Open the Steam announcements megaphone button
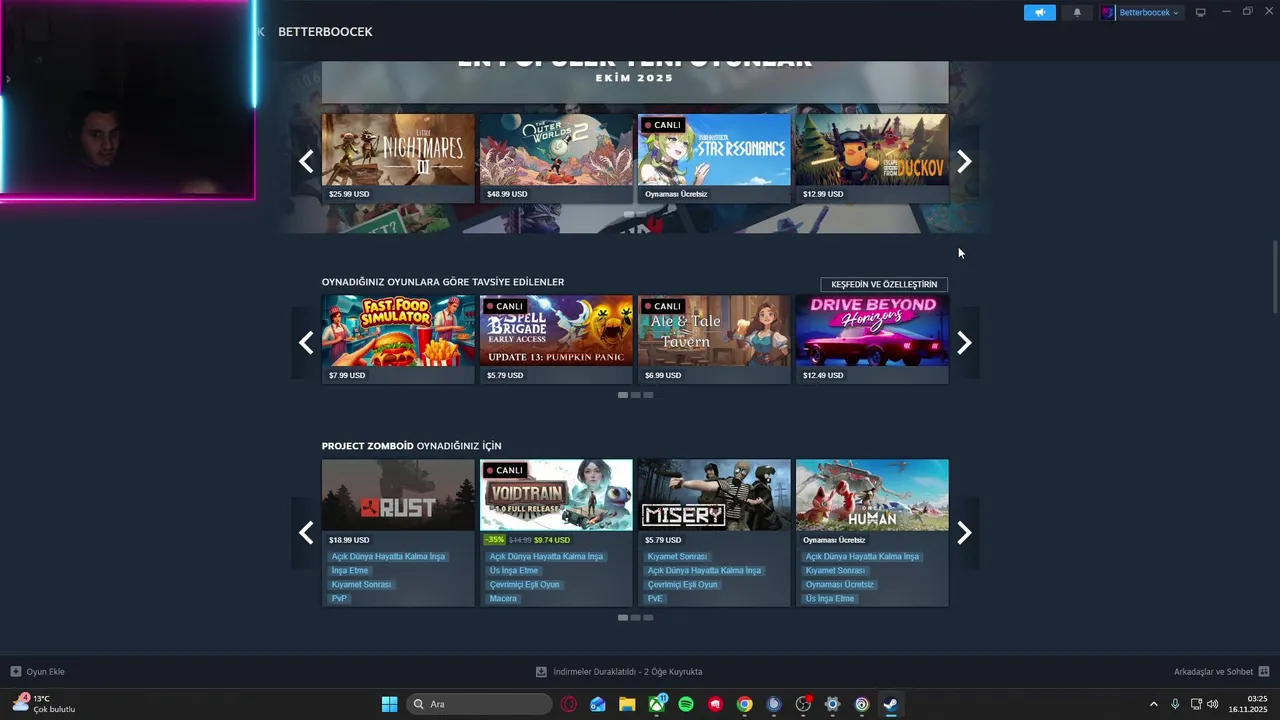 pyautogui.click(x=1039, y=12)
